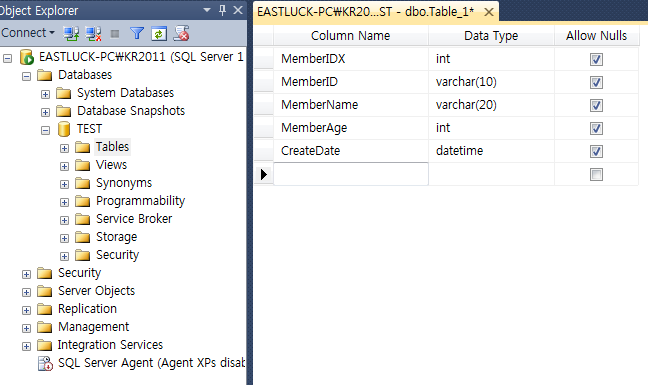
Task: Click Disconnect server toolbar icon
Action: pyautogui.click(x=93, y=33)
